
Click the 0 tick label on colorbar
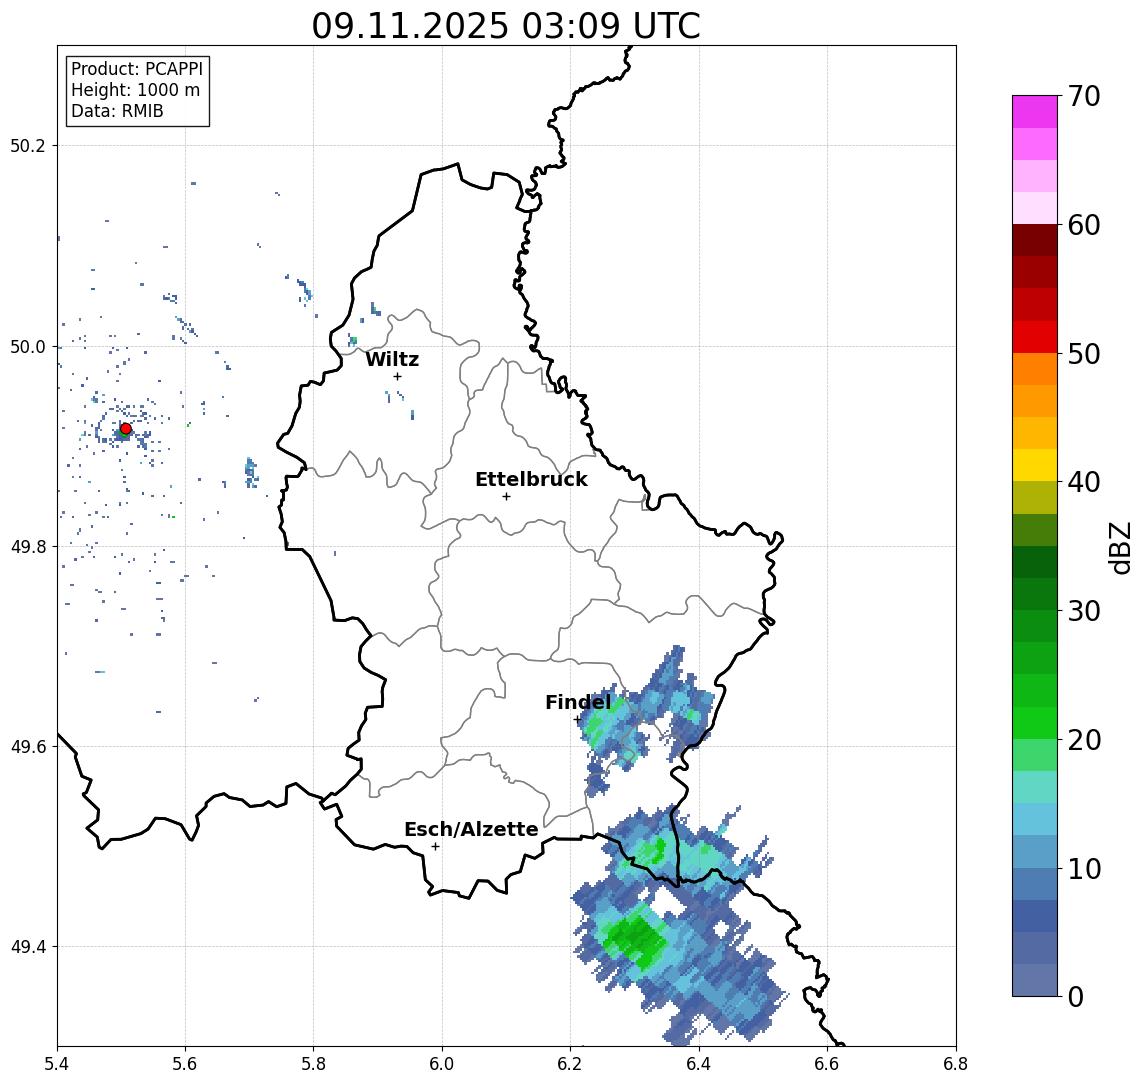tap(1076, 996)
